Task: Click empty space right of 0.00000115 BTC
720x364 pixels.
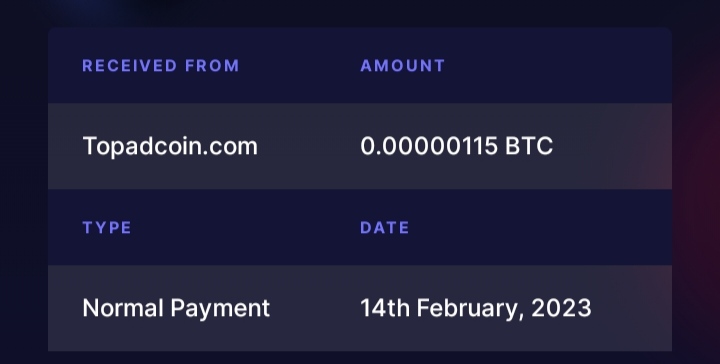Action: (611, 146)
